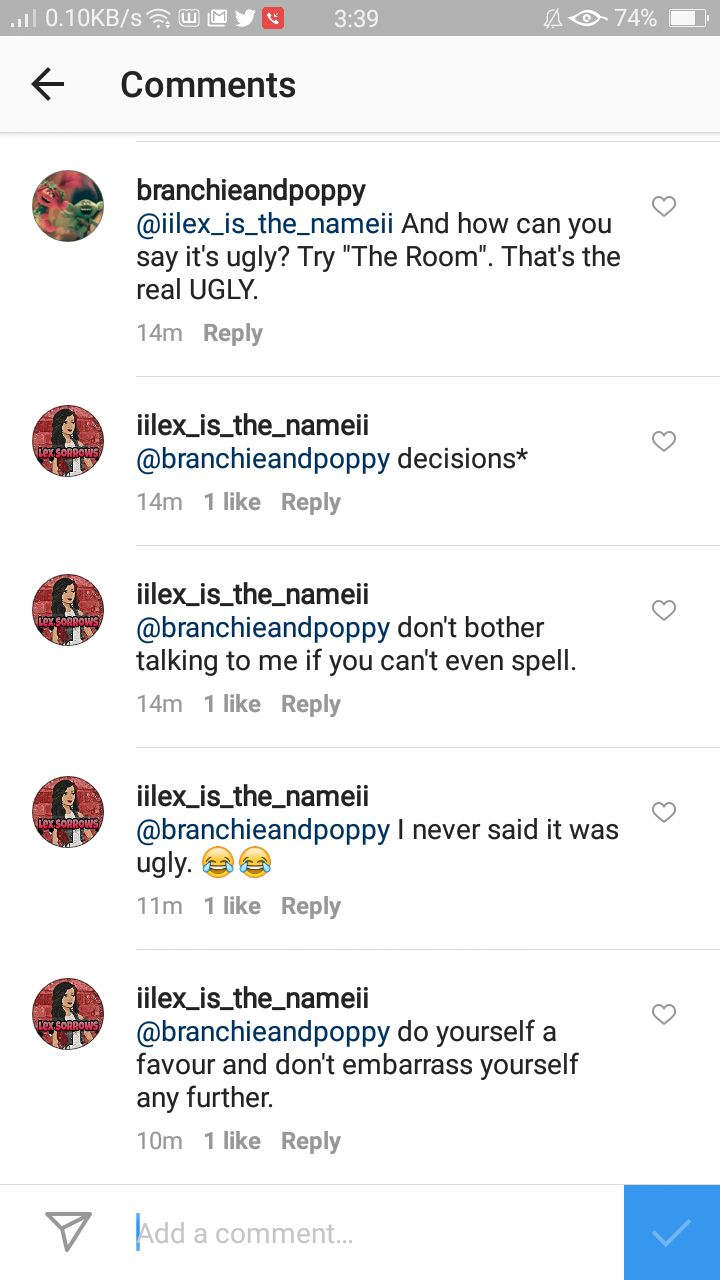
Task: Like the "I never said it was ugly" comment
Action: pos(664,812)
